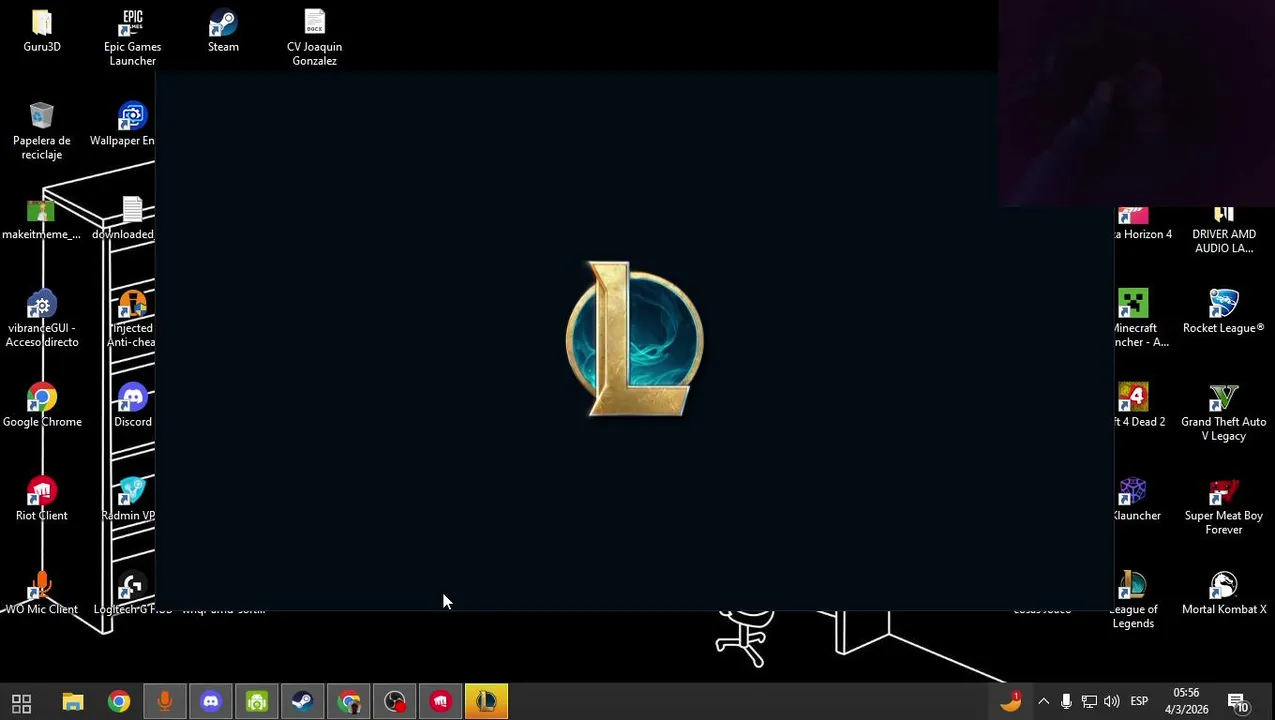Click the orange tray icon with red badge
This screenshot has height=720, width=1275.
[x=1011, y=701]
